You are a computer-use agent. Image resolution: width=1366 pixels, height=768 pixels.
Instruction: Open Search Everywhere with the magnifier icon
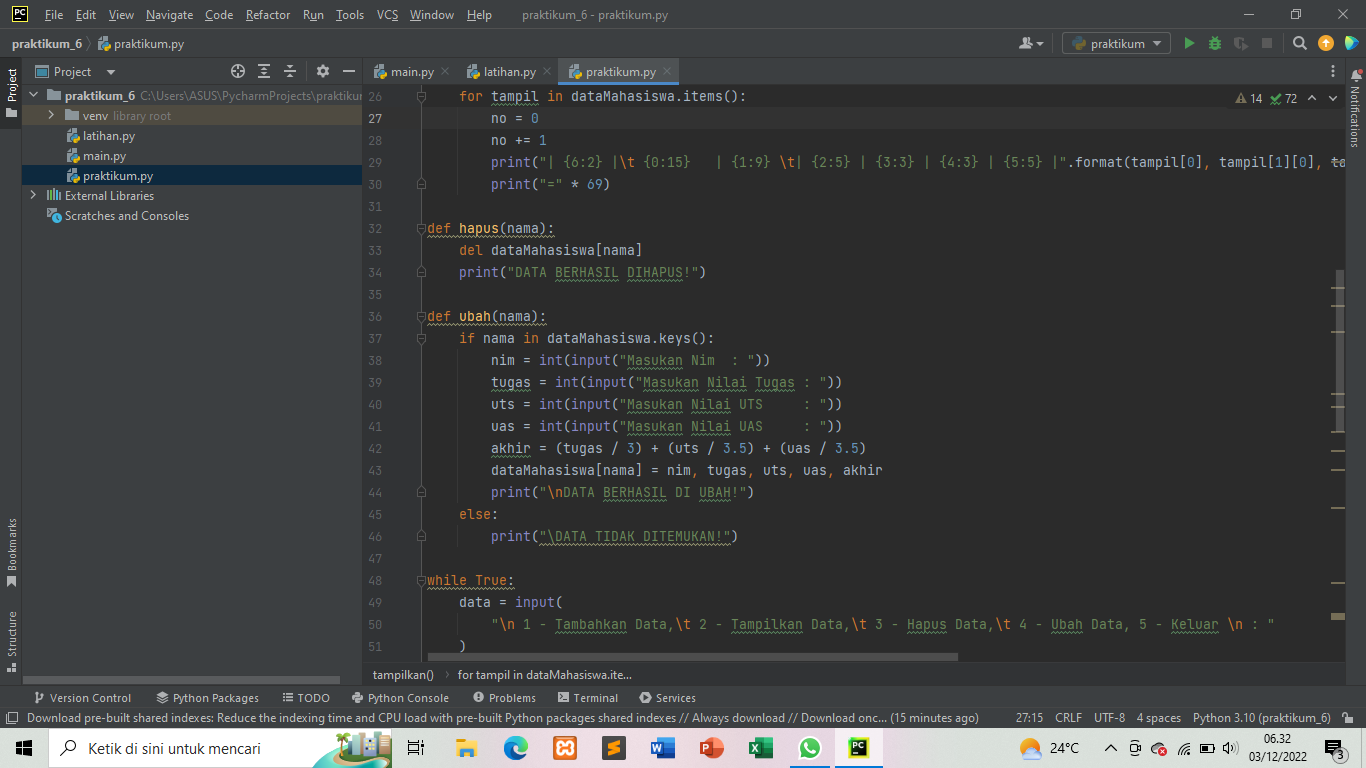pyautogui.click(x=1300, y=44)
